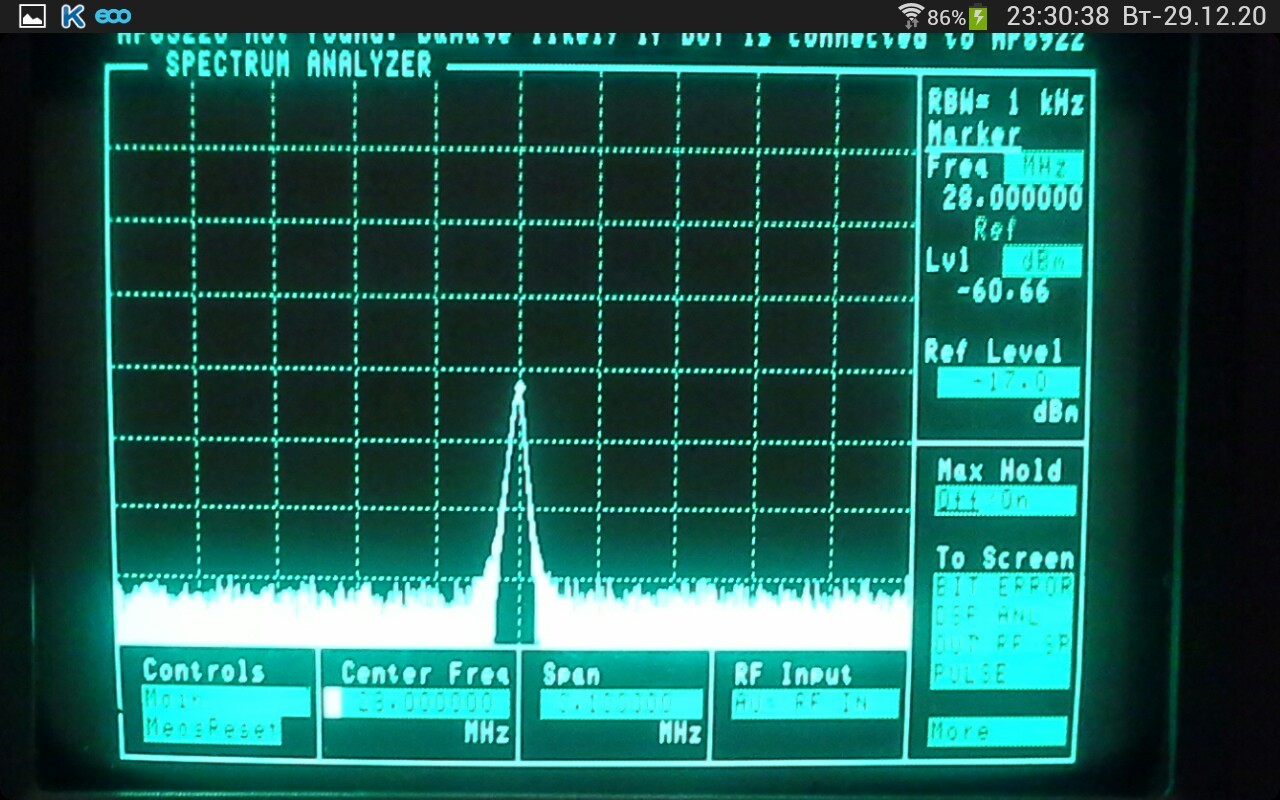Tap the gallery image icon in status bar

(32, 16)
